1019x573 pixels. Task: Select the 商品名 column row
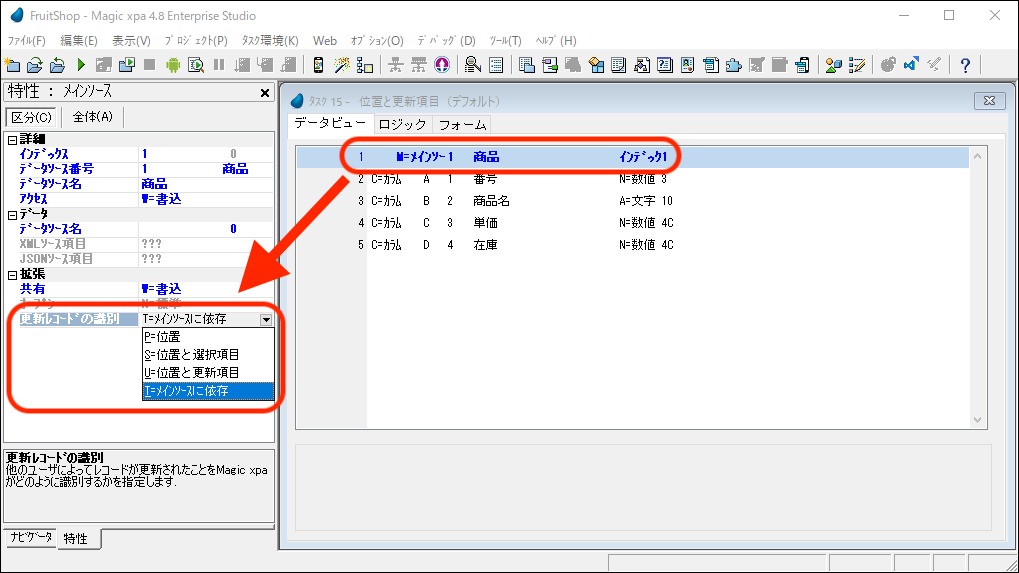coord(490,201)
